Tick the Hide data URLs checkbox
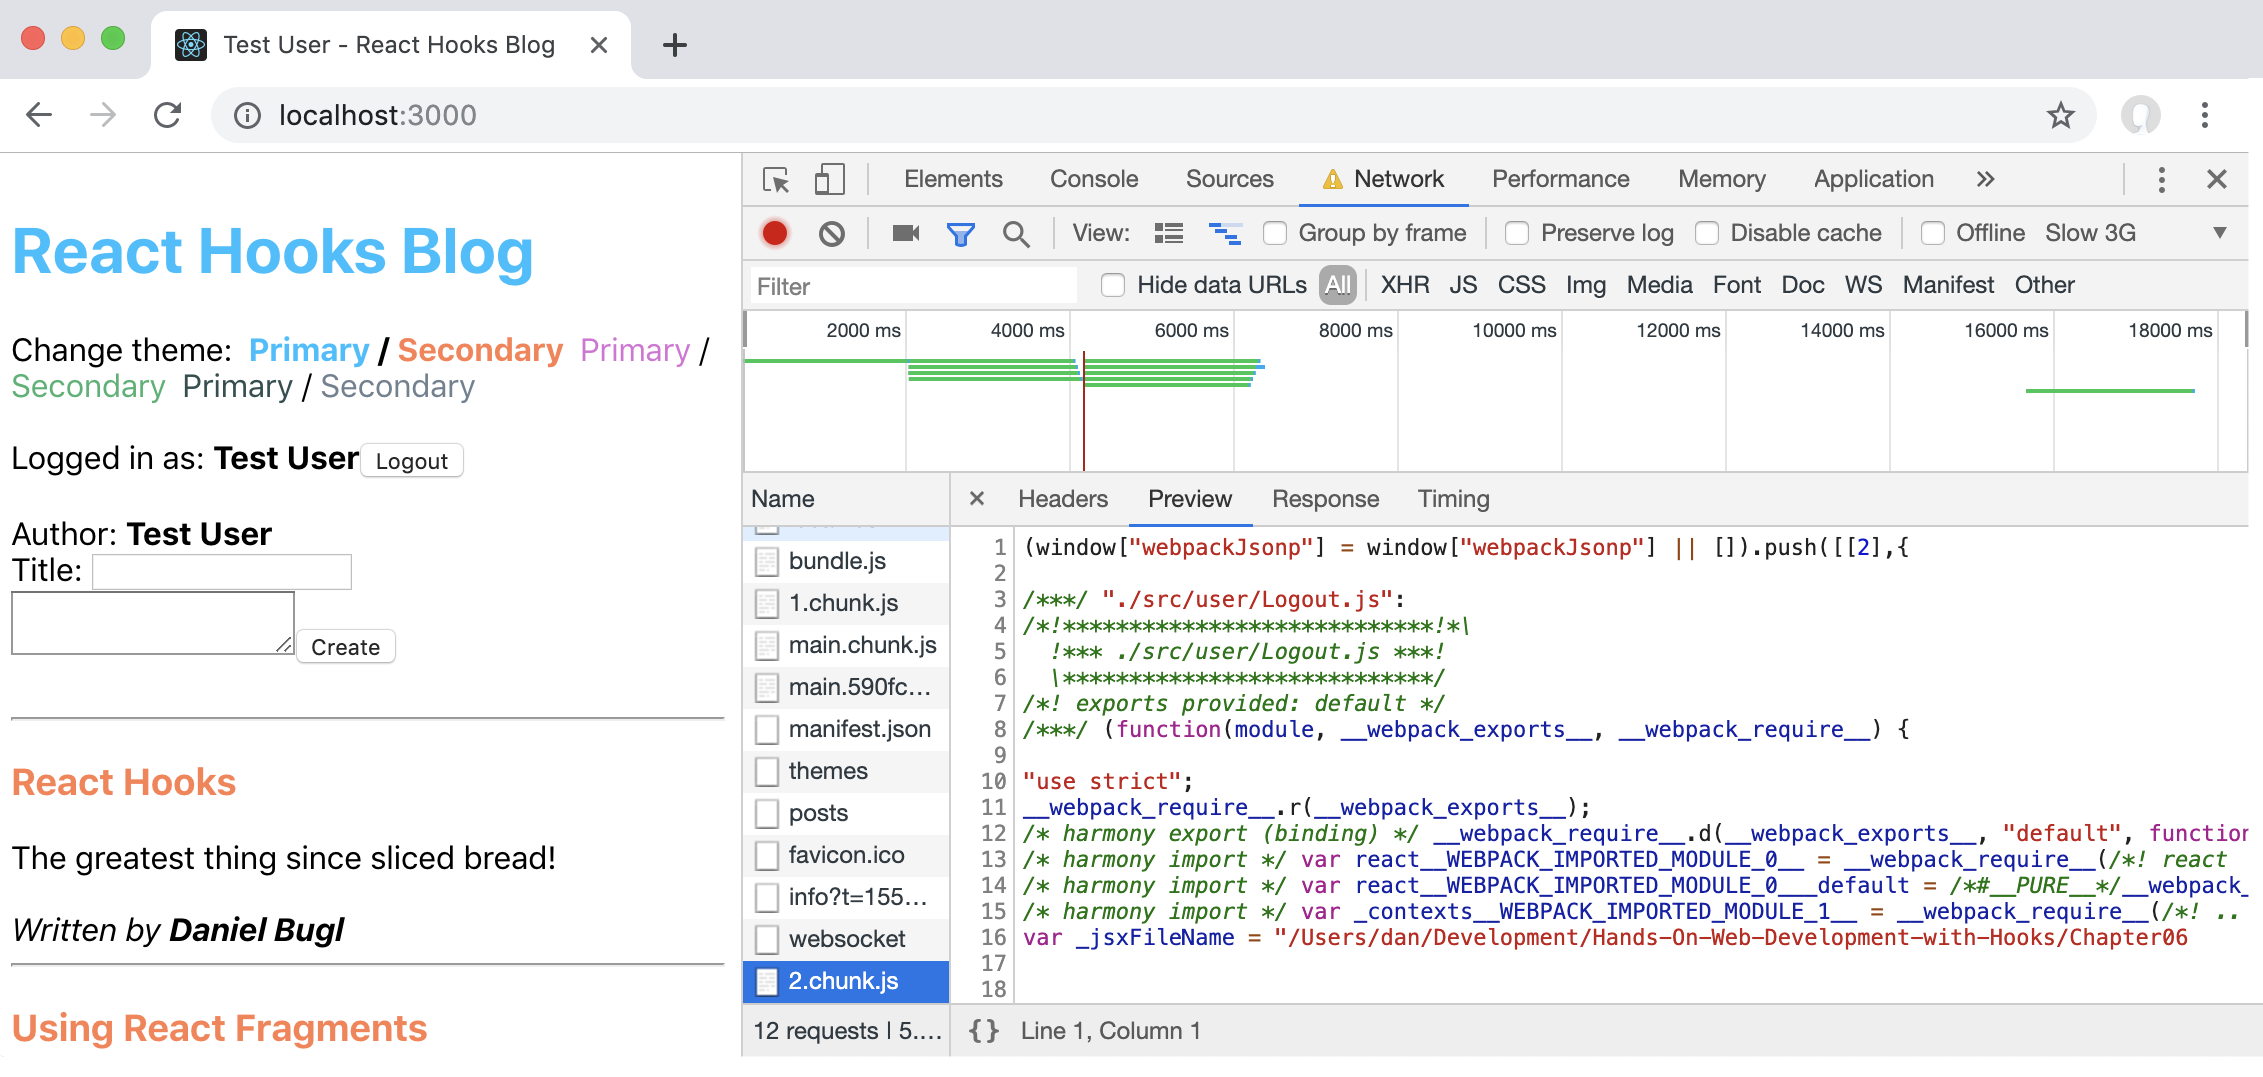The image size is (2263, 1077). coord(1113,285)
